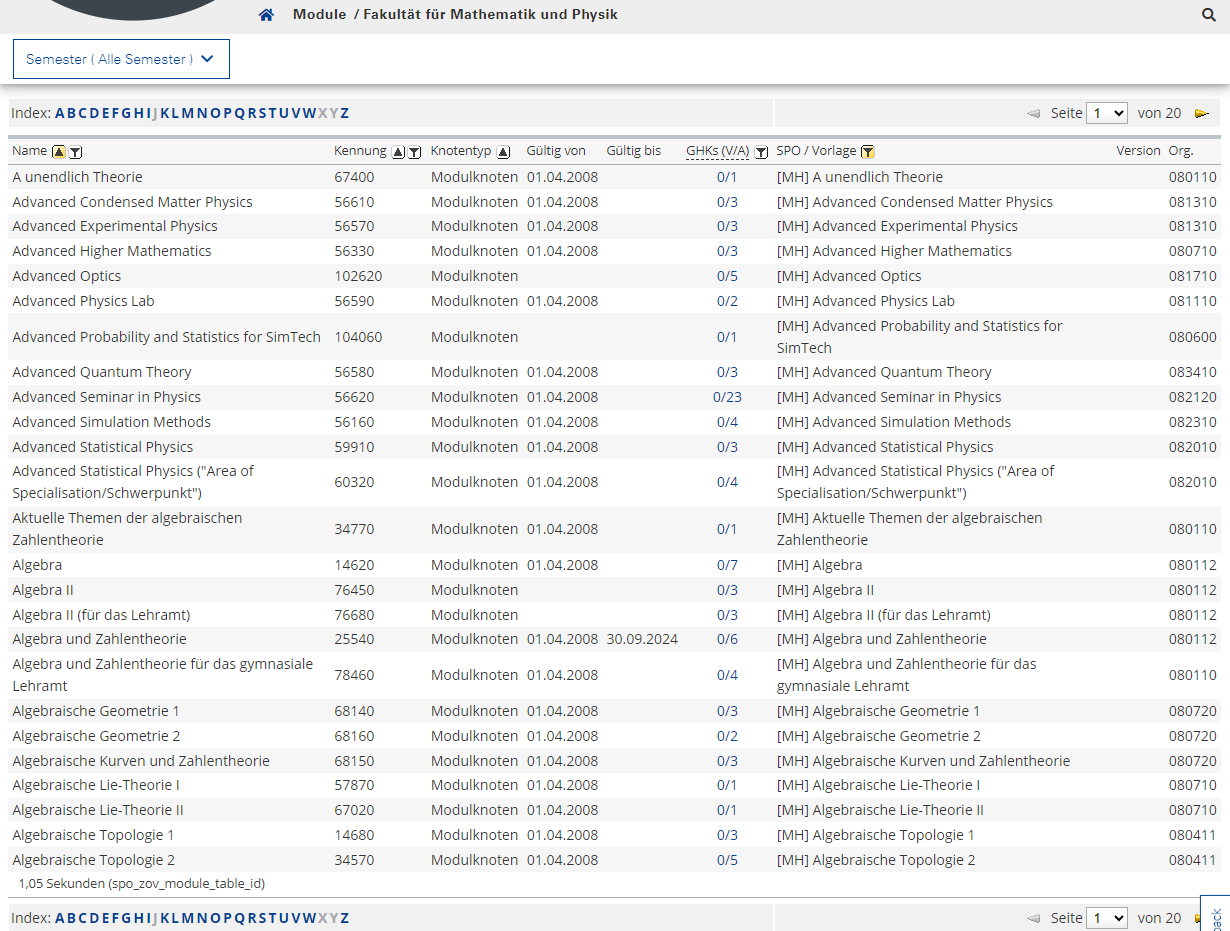Viewport: 1230px width, 931px height.
Task: Open GHK link 0/7 for Algebra
Action: pos(727,565)
